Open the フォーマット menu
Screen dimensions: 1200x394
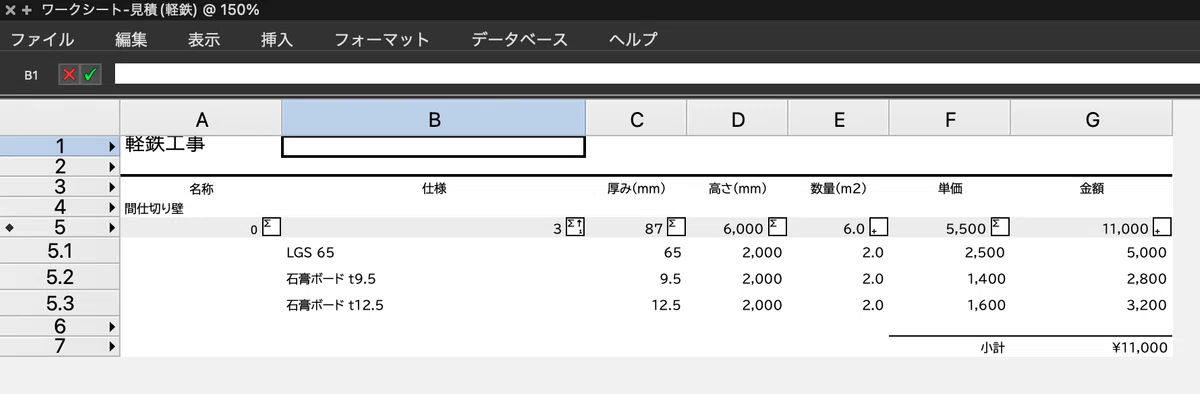382,40
